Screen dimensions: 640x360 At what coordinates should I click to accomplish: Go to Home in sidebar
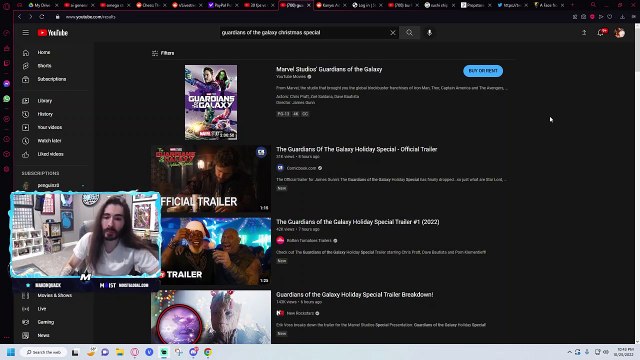click(44, 52)
